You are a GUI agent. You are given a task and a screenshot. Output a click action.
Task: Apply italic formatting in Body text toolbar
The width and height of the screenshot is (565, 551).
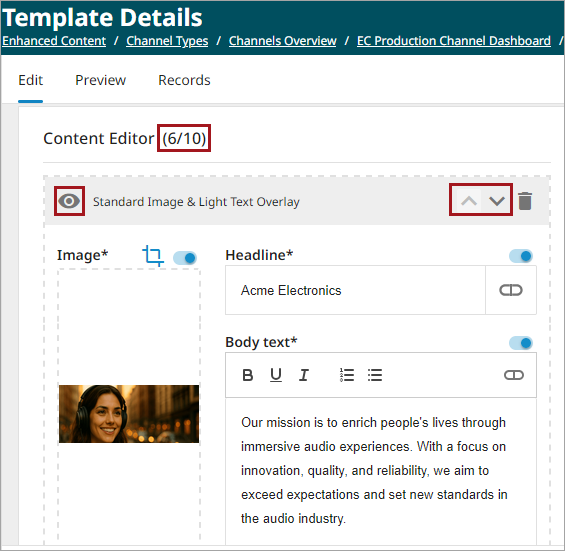coord(304,375)
